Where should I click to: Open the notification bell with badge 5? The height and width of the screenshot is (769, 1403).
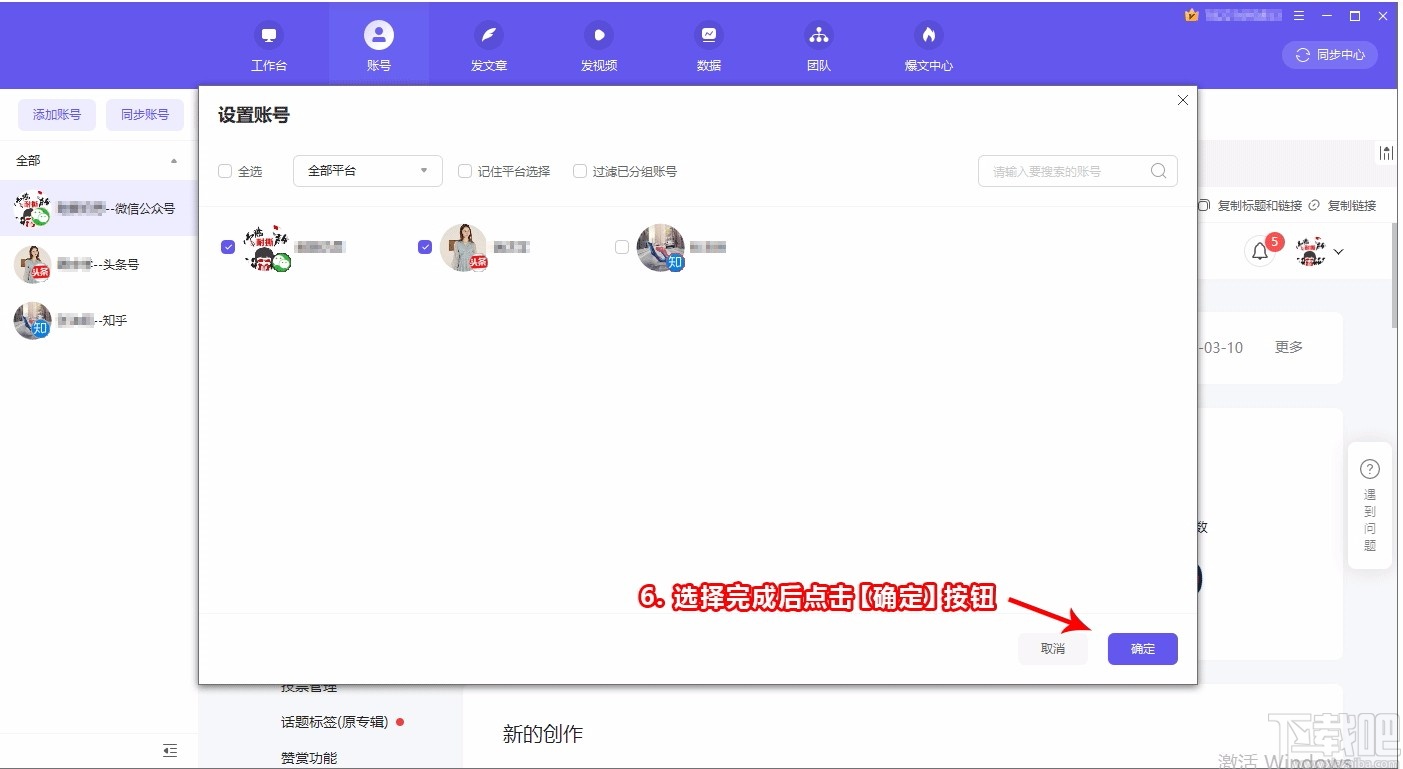(1259, 251)
